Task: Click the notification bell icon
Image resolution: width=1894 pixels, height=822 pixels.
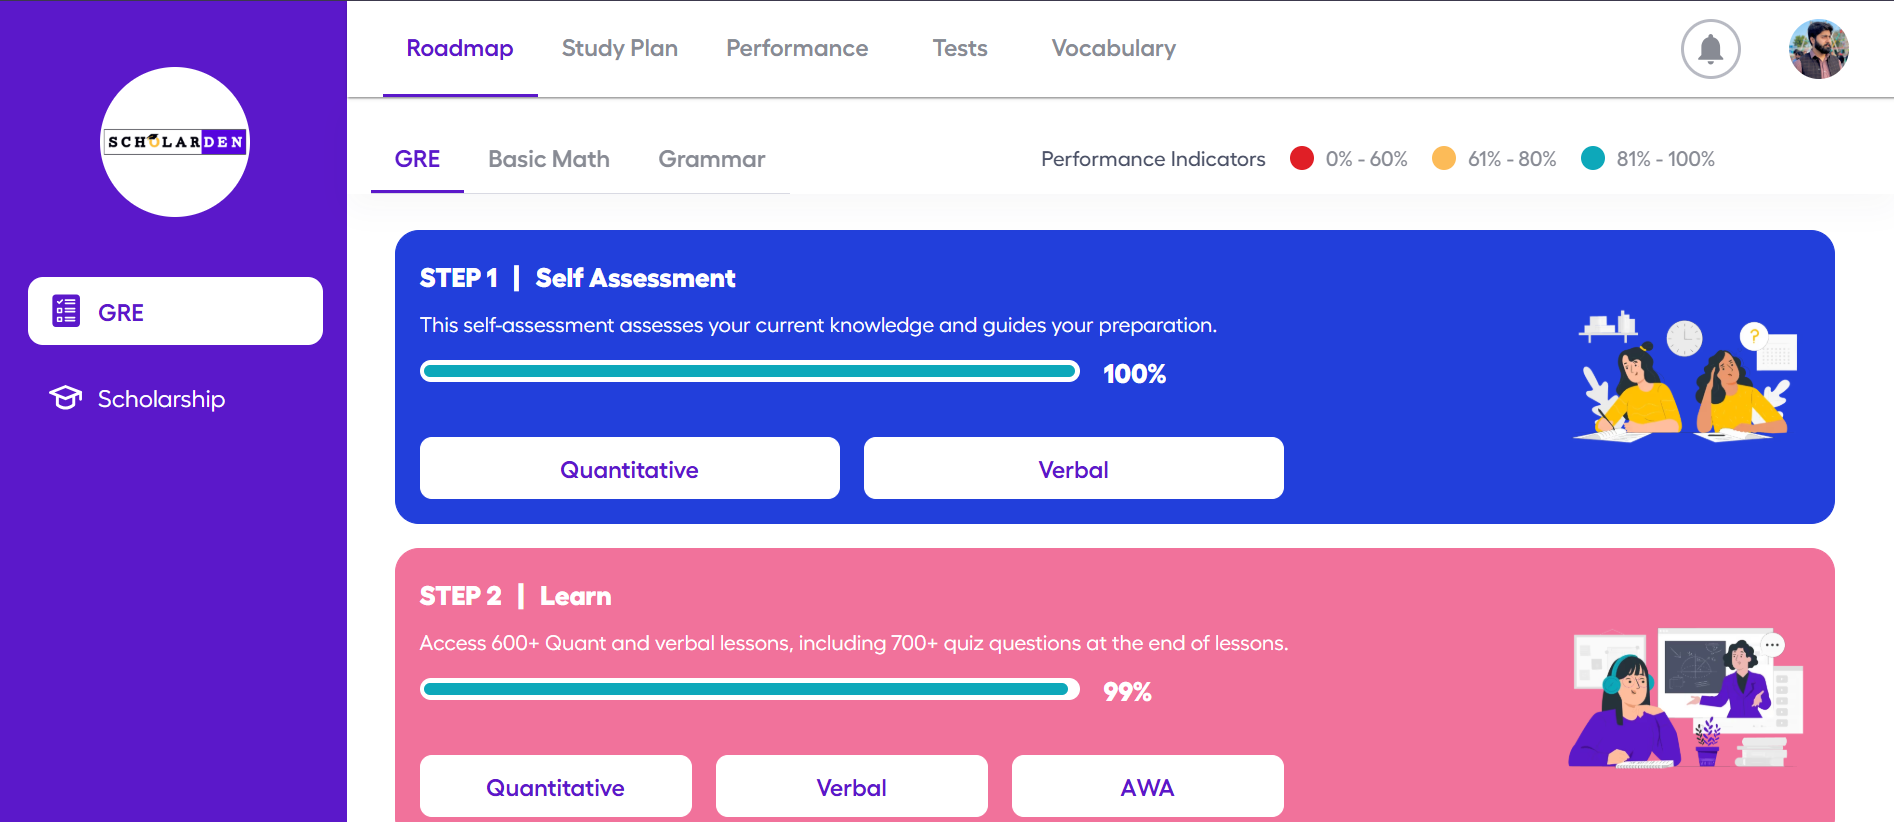Action: [1710, 49]
